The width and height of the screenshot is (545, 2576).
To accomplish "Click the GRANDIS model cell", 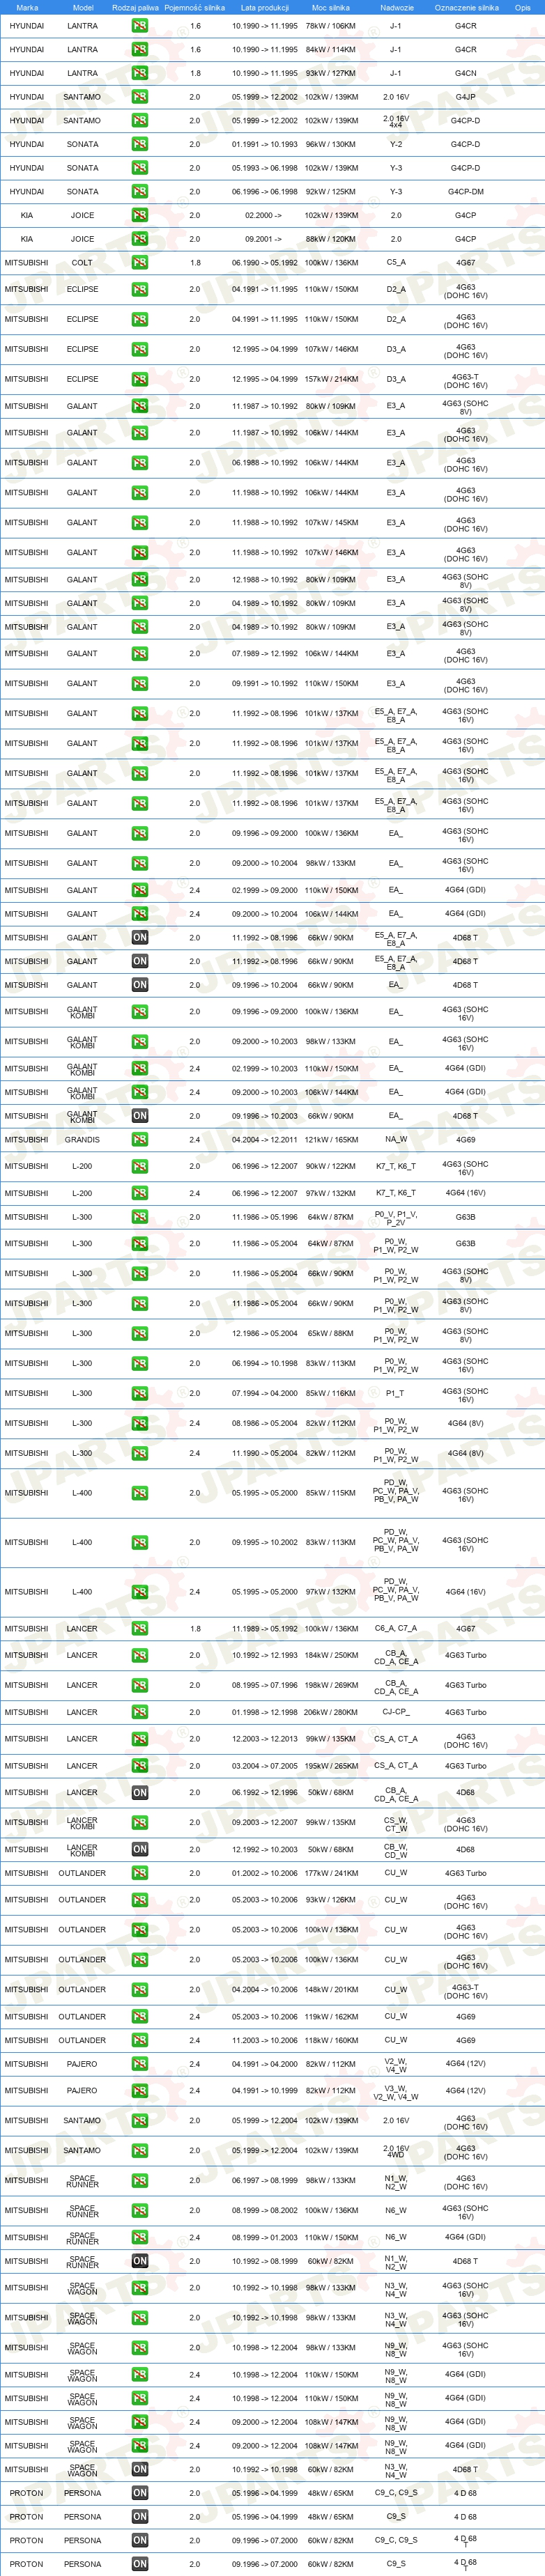I will pos(82,1139).
